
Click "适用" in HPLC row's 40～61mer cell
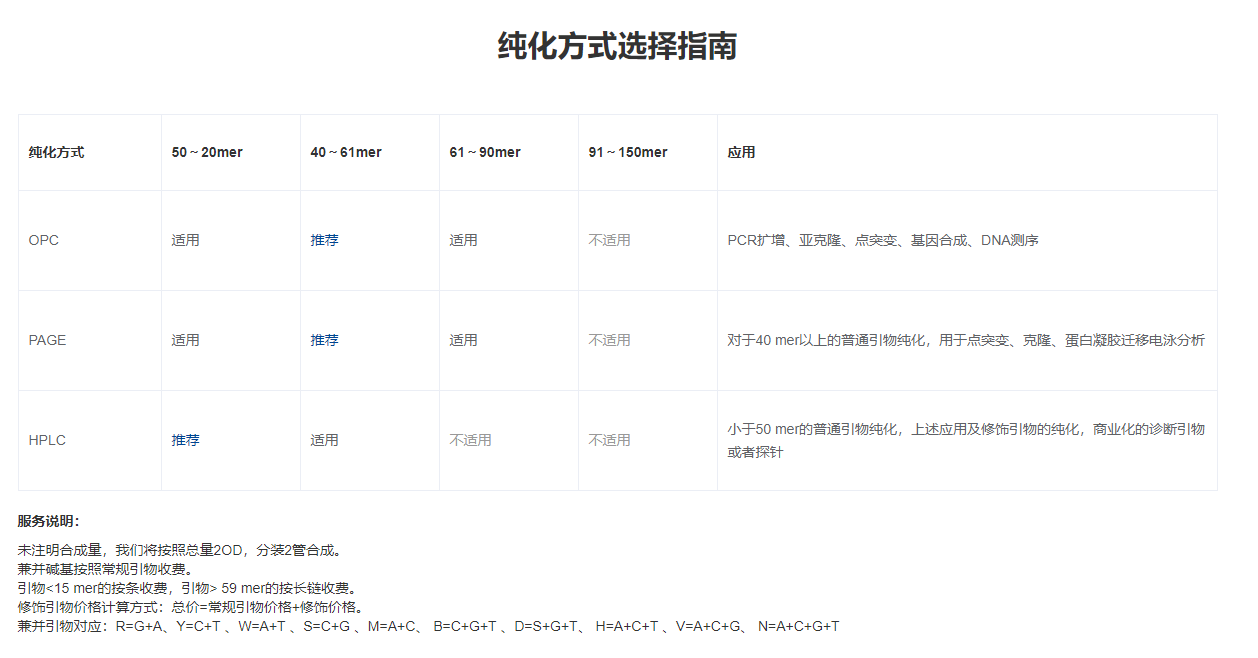pyautogui.click(x=324, y=441)
